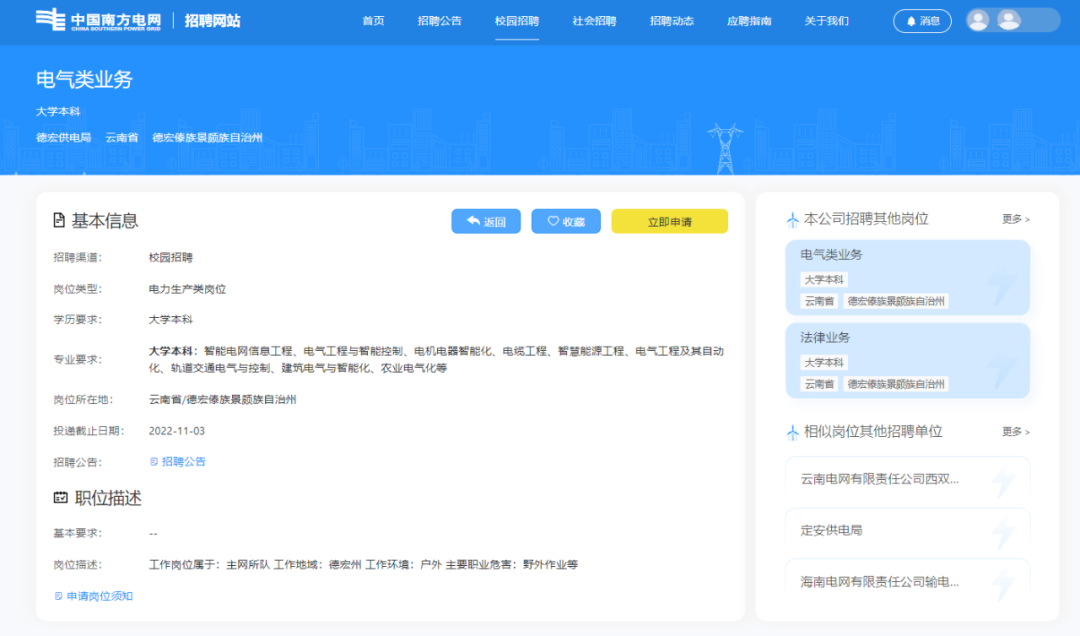This screenshot has width=1080, height=636.
Task: Select the 校园招聘 navigation tab
Action: tap(517, 21)
